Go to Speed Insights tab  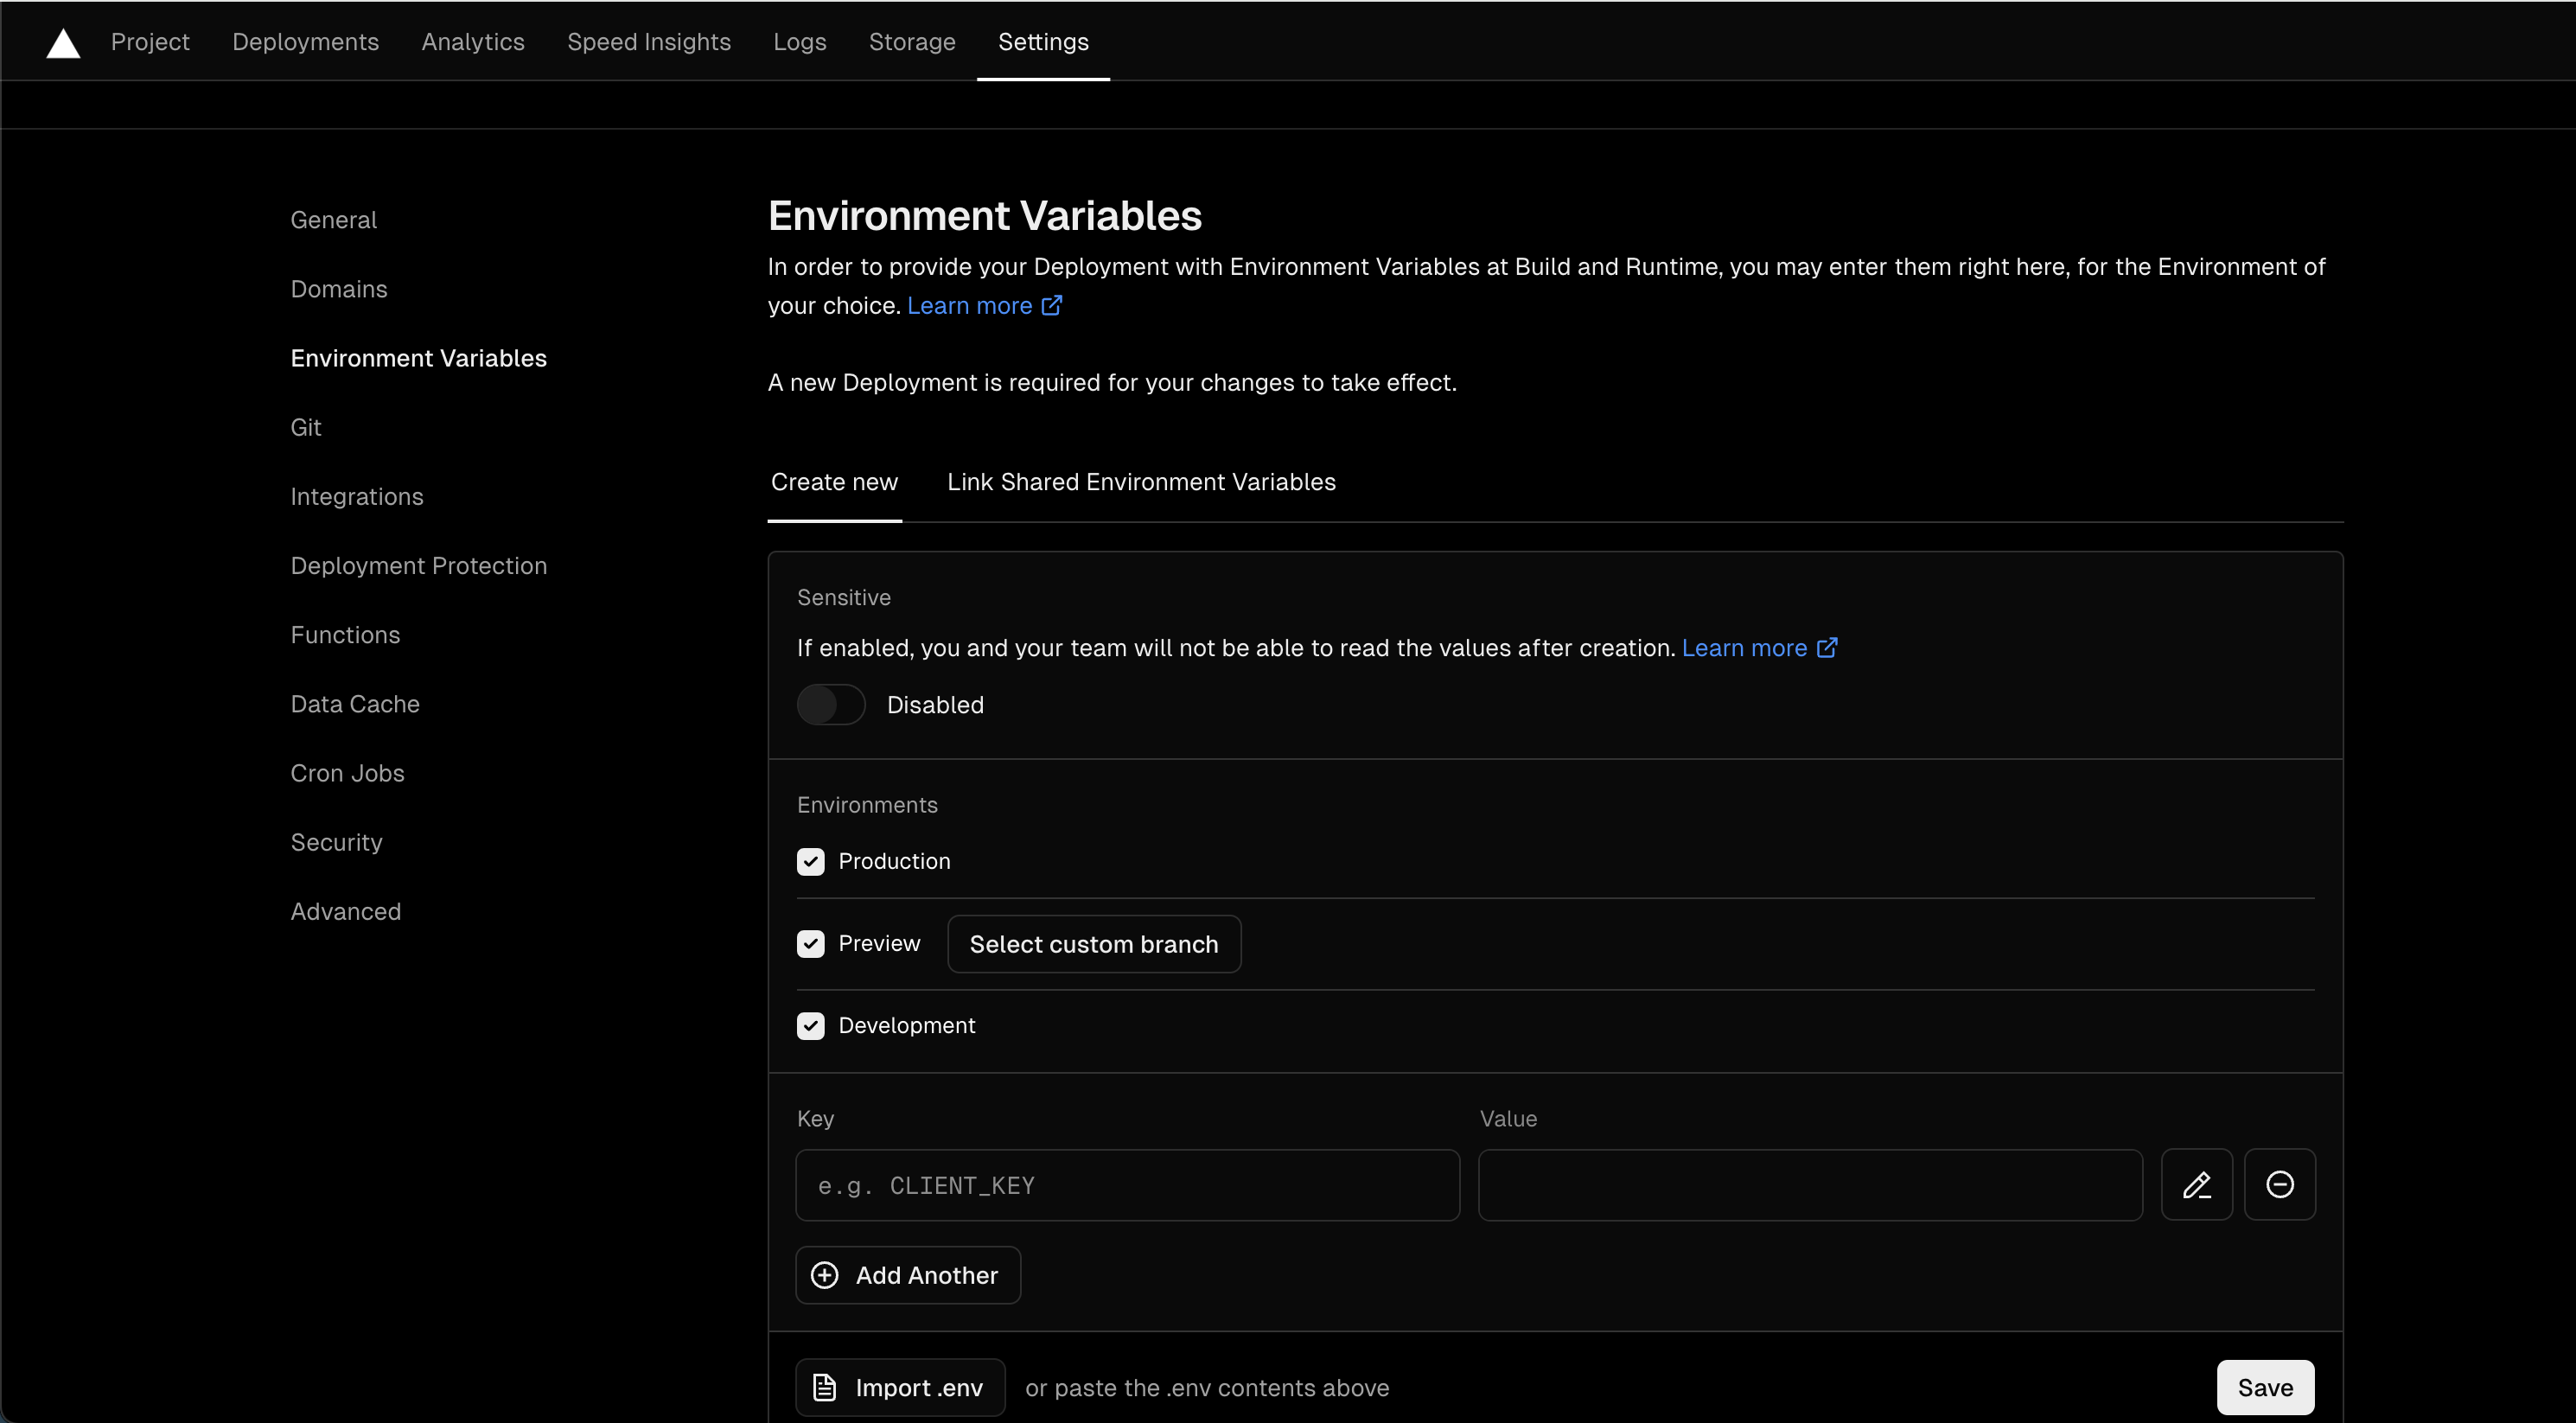[648, 42]
